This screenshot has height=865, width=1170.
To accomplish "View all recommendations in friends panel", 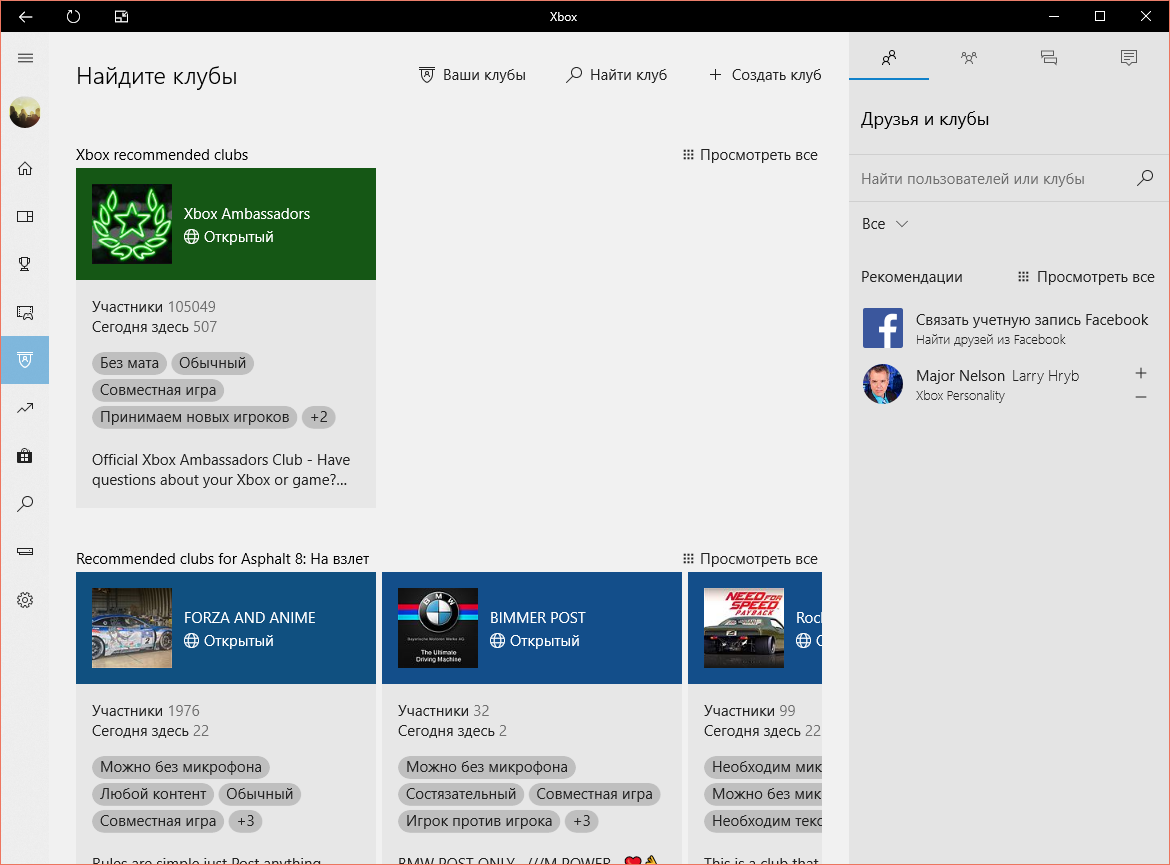I will [1086, 277].
